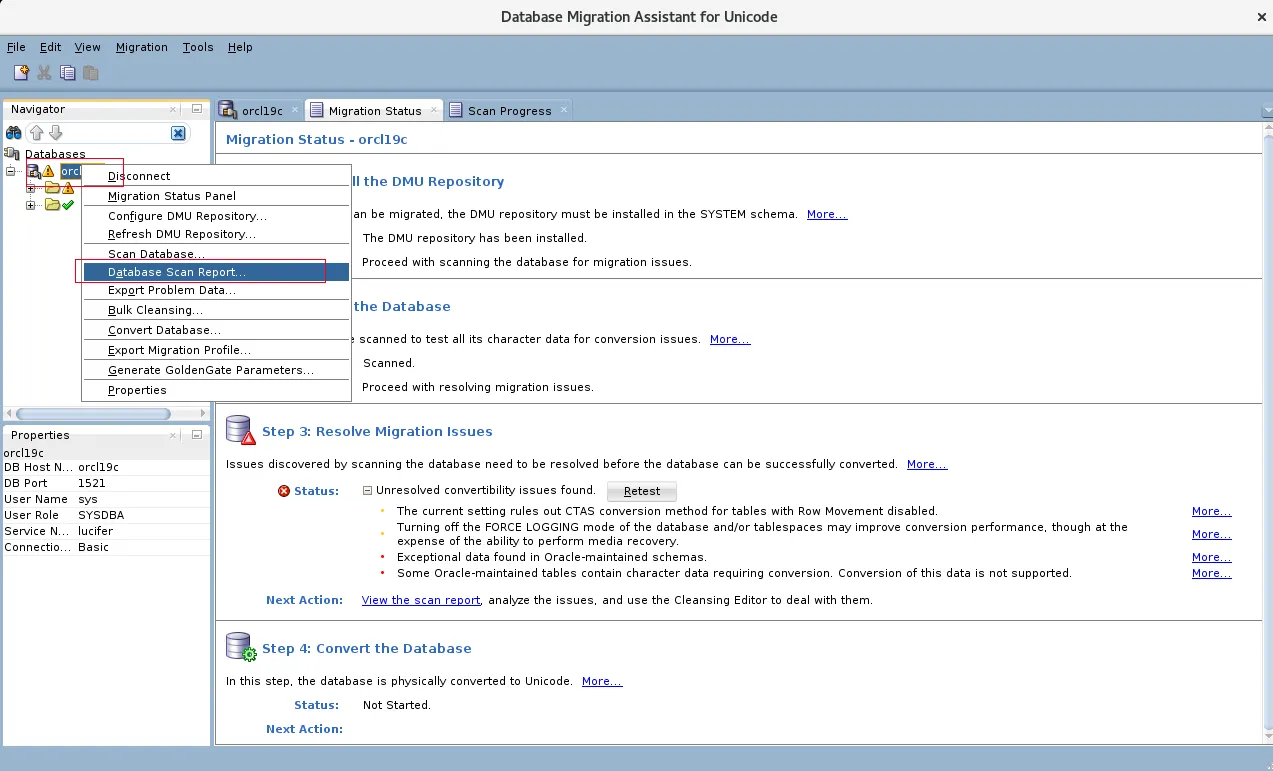The height and width of the screenshot is (771, 1273).
Task: Click the Paste icon on the toolbar
Action: click(90, 72)
